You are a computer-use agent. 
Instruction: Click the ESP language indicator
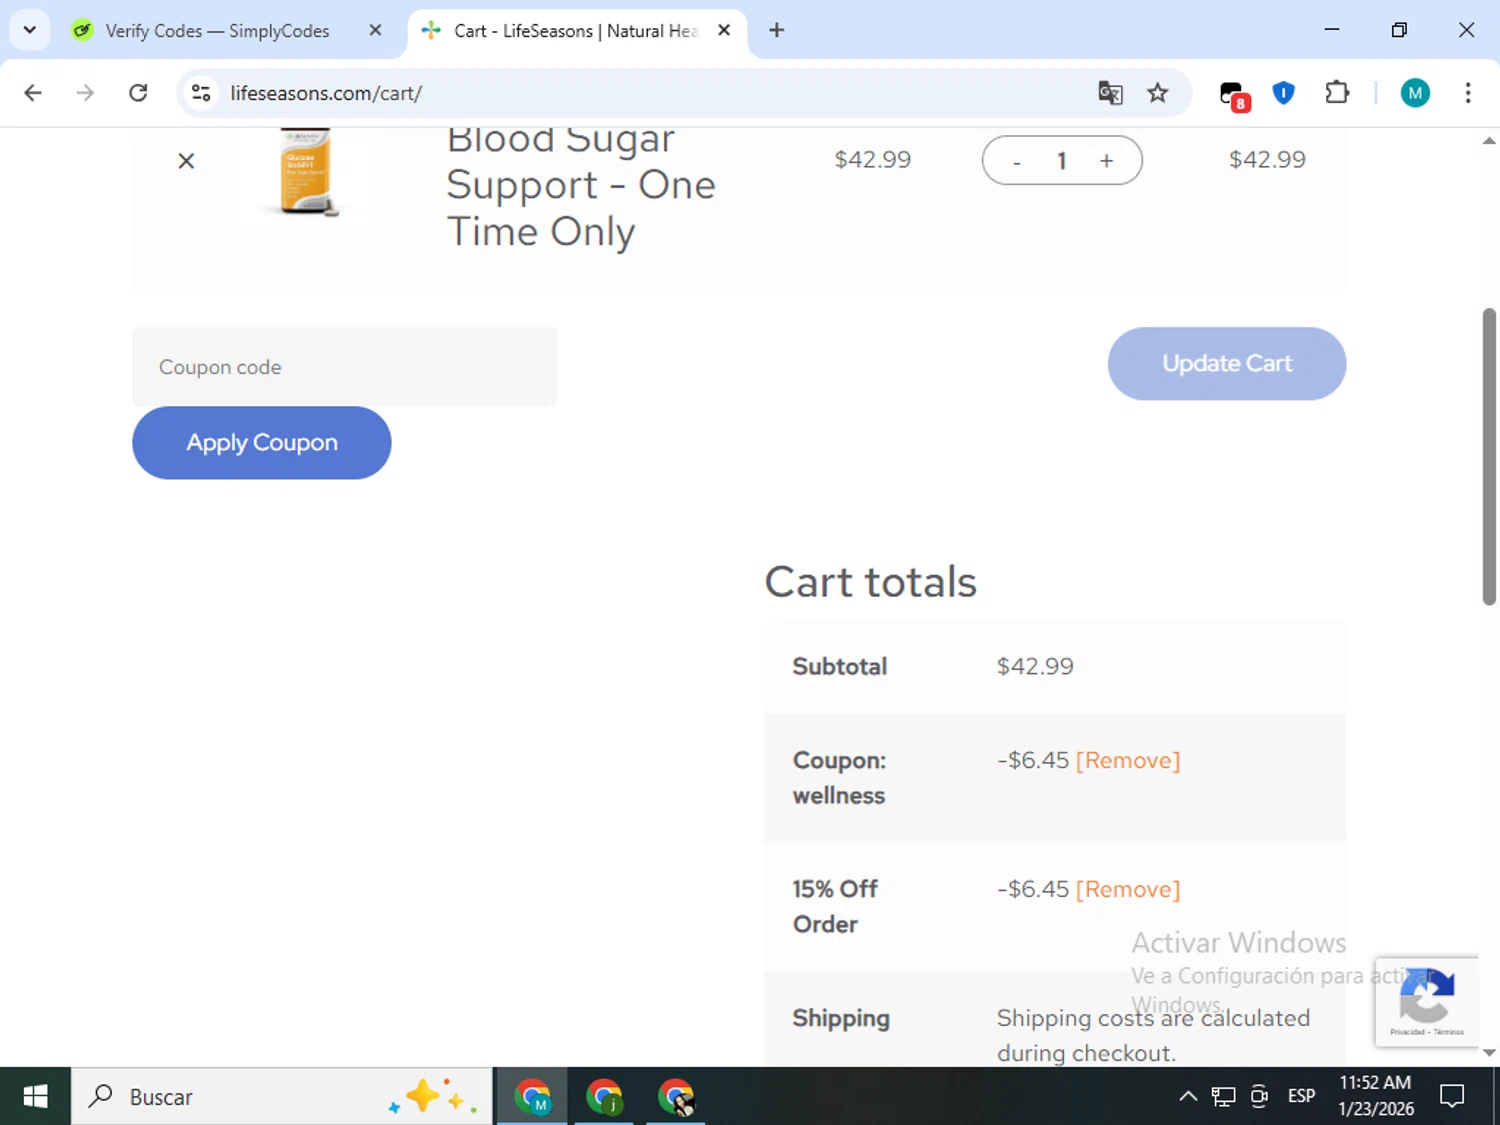pos(1302,1097)
